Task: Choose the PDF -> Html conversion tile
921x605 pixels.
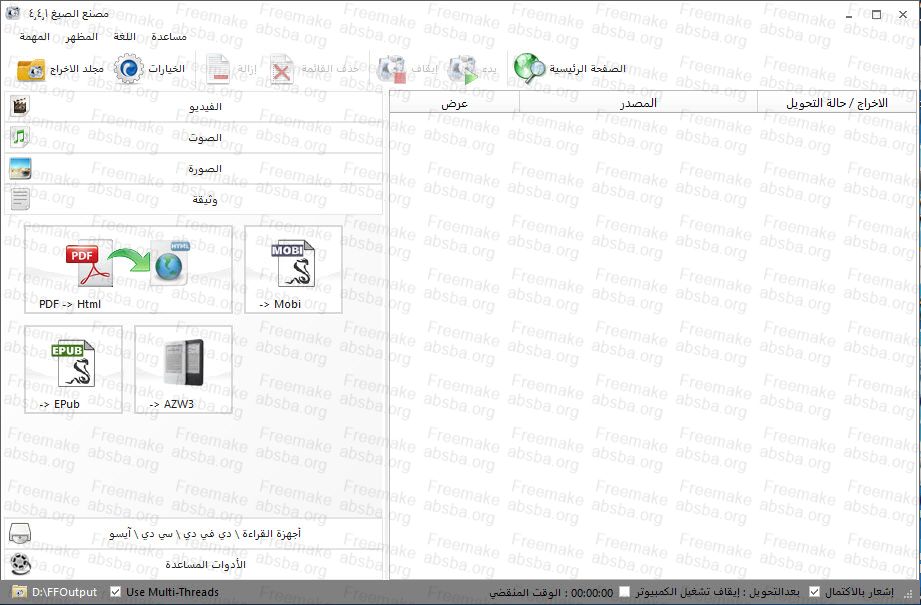Action: (129, 270)
